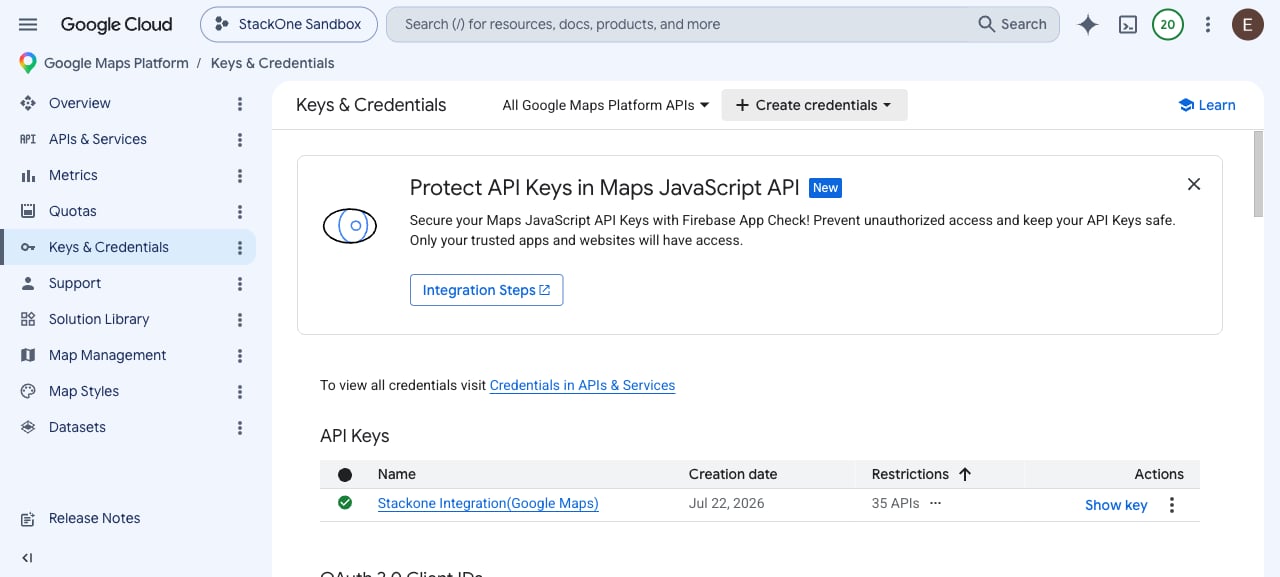Open the more options dots beside Support
Image resolution: width=1280 pixels, height=577 pixels.
click(x=240, y=284)
